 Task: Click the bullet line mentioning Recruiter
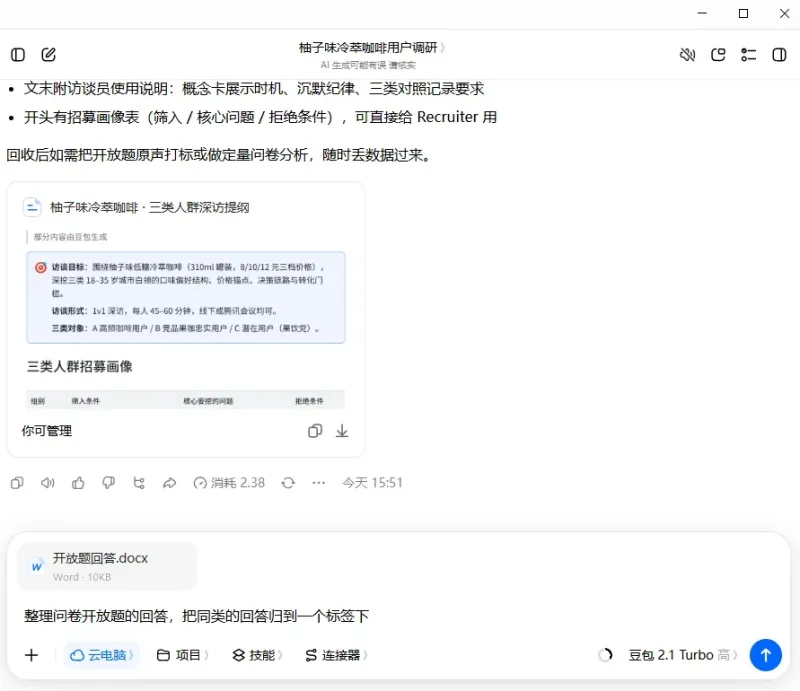point(260,117)
